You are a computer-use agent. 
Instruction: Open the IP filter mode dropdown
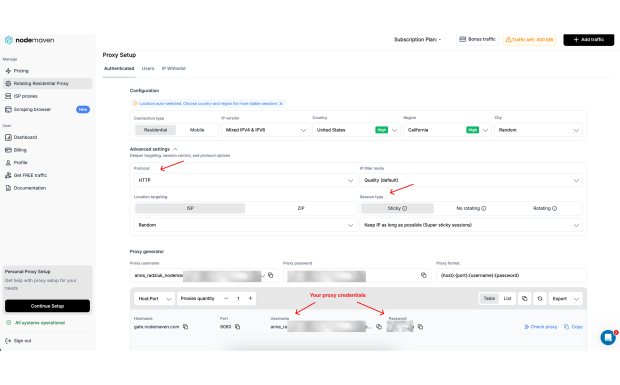click(x=471, y=180)
